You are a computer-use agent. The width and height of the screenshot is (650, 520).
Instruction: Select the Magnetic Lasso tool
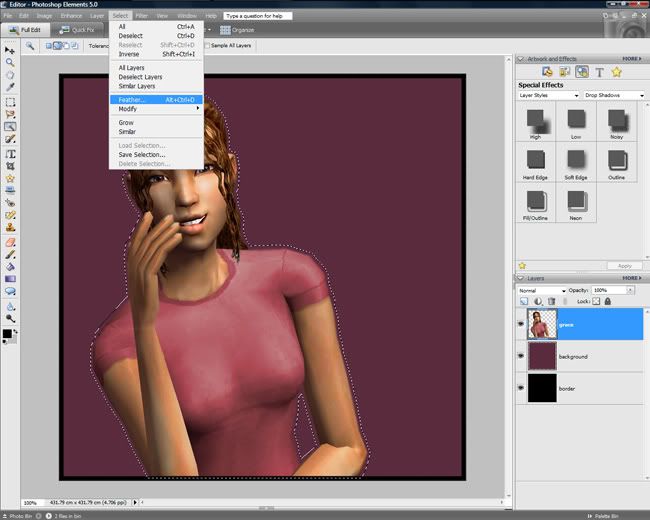tap(10, 114)
